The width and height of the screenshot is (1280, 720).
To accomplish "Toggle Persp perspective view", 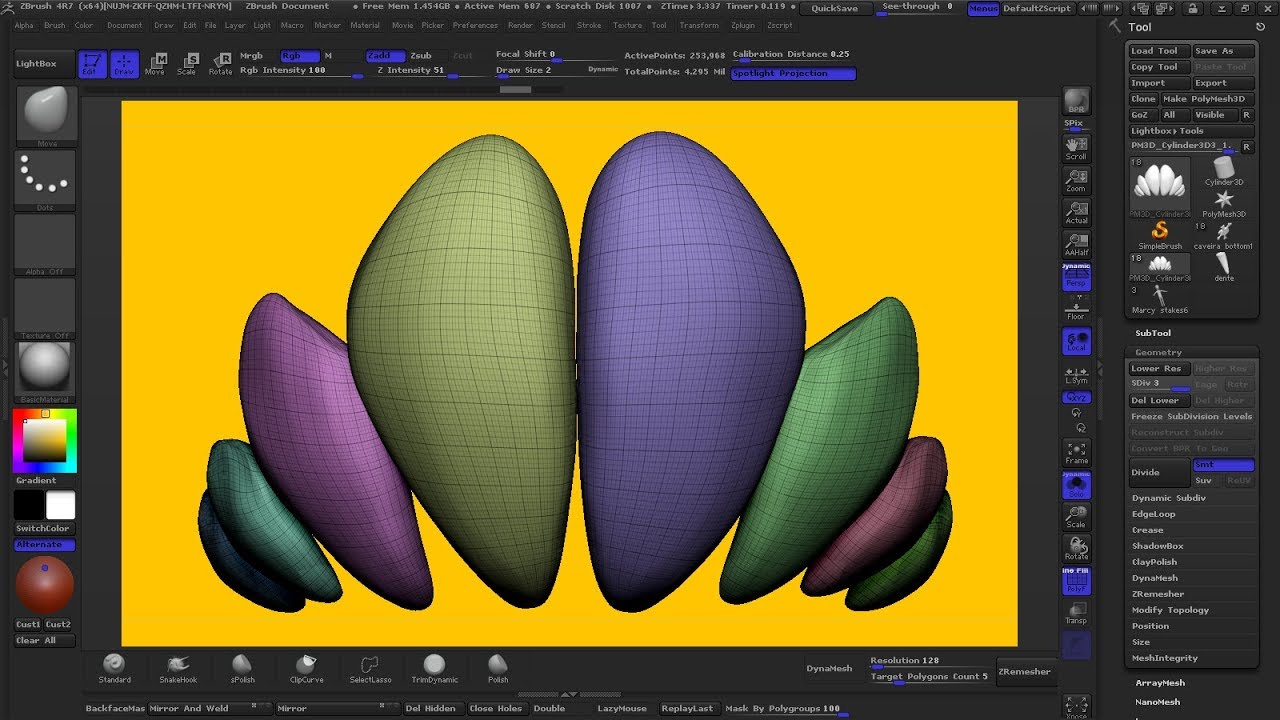I will [x=1076, y=276].
